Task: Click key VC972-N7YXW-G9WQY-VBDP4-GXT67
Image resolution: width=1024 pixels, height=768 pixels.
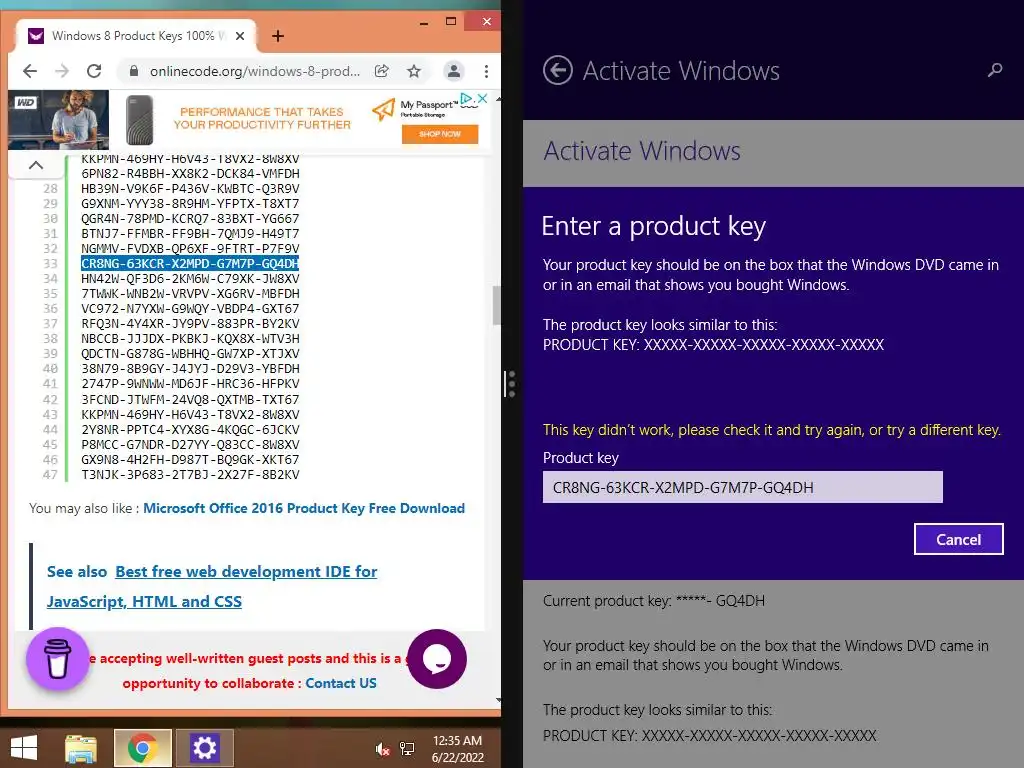Action: pos(190,309)
